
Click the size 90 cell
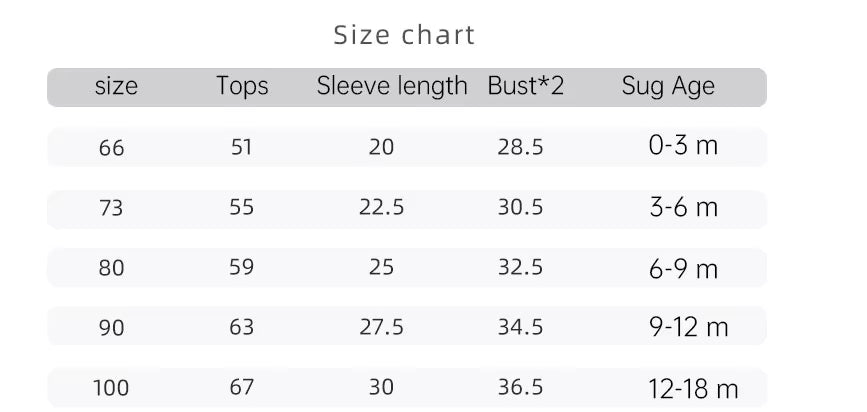(x=112, y=327)
